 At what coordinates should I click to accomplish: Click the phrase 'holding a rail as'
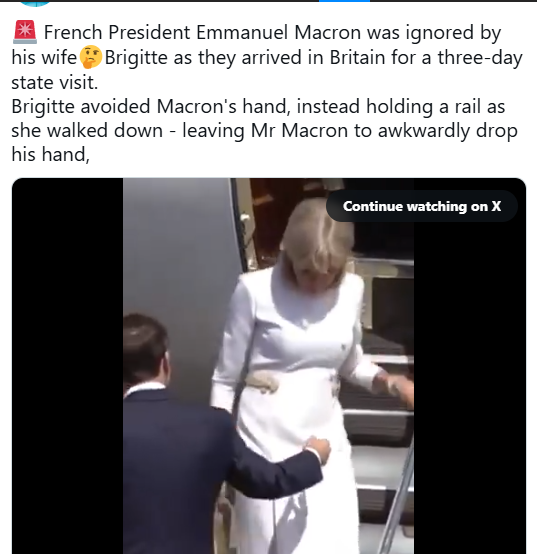[x=435, y=106]
